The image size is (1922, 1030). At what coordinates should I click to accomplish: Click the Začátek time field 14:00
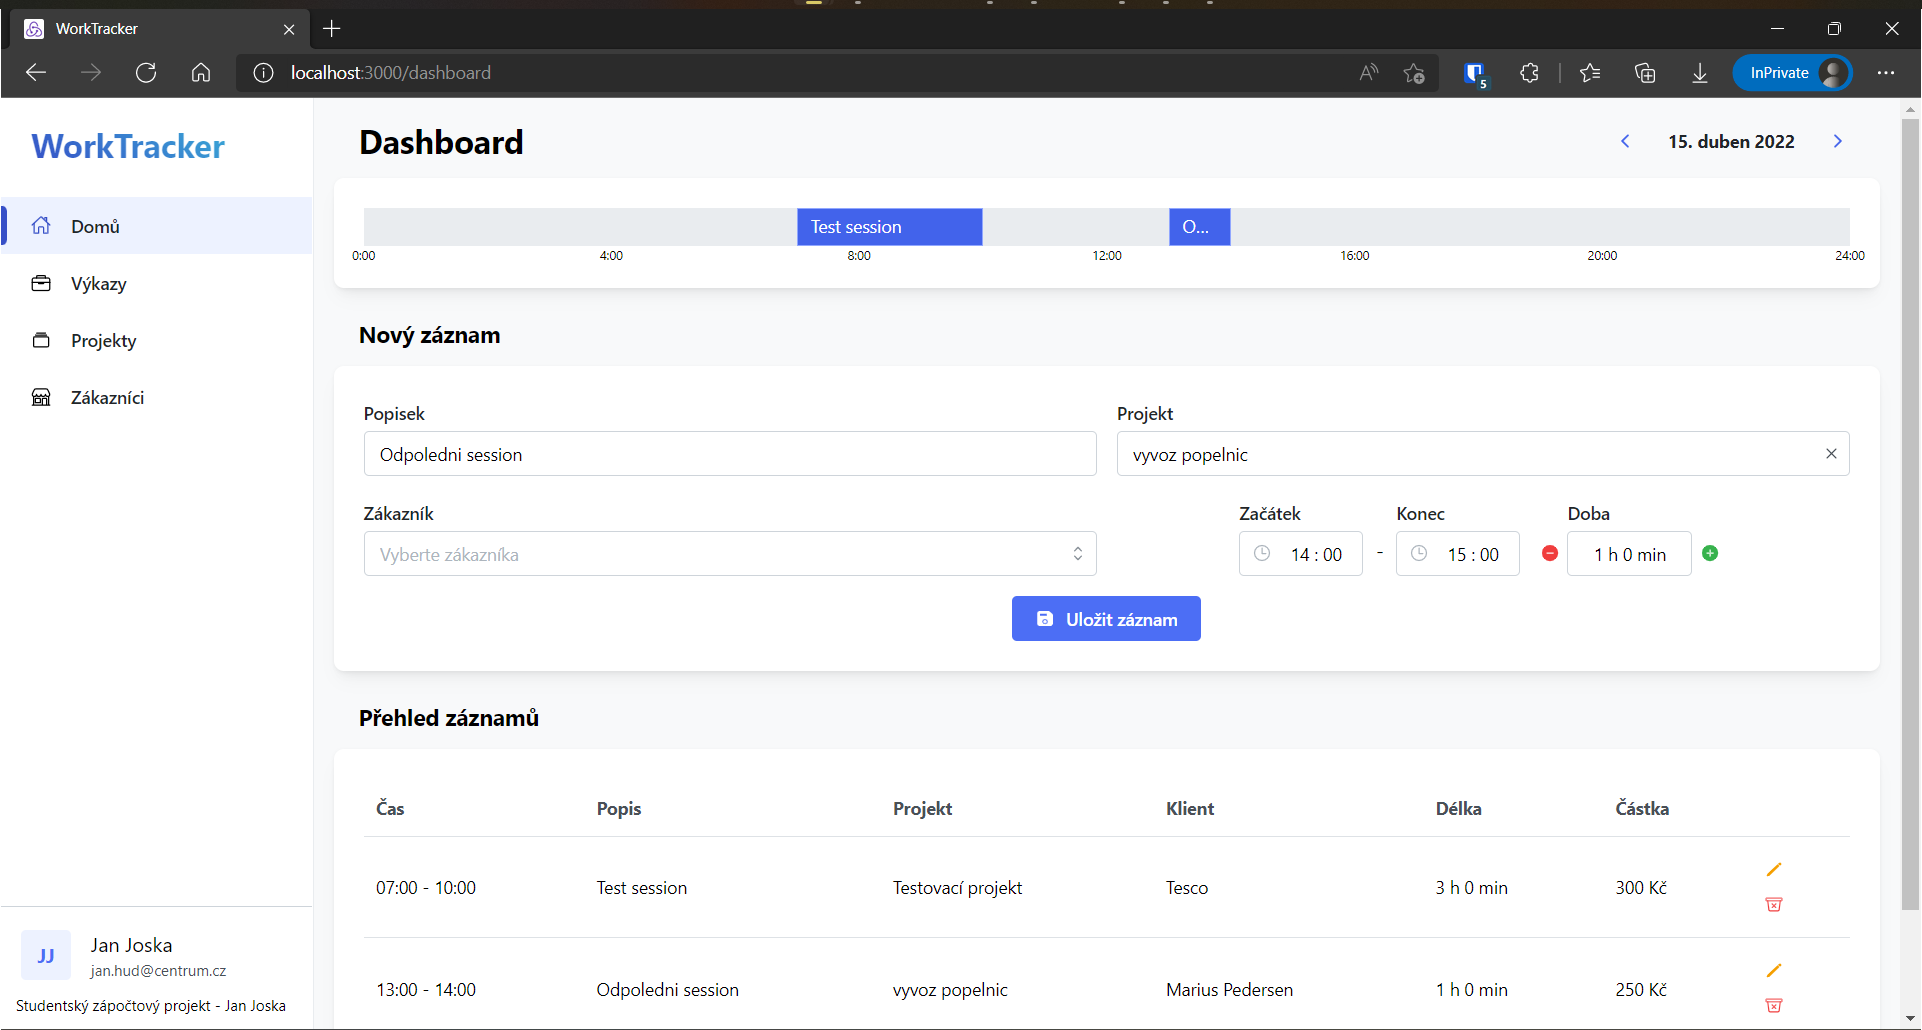coord(1300,554)
